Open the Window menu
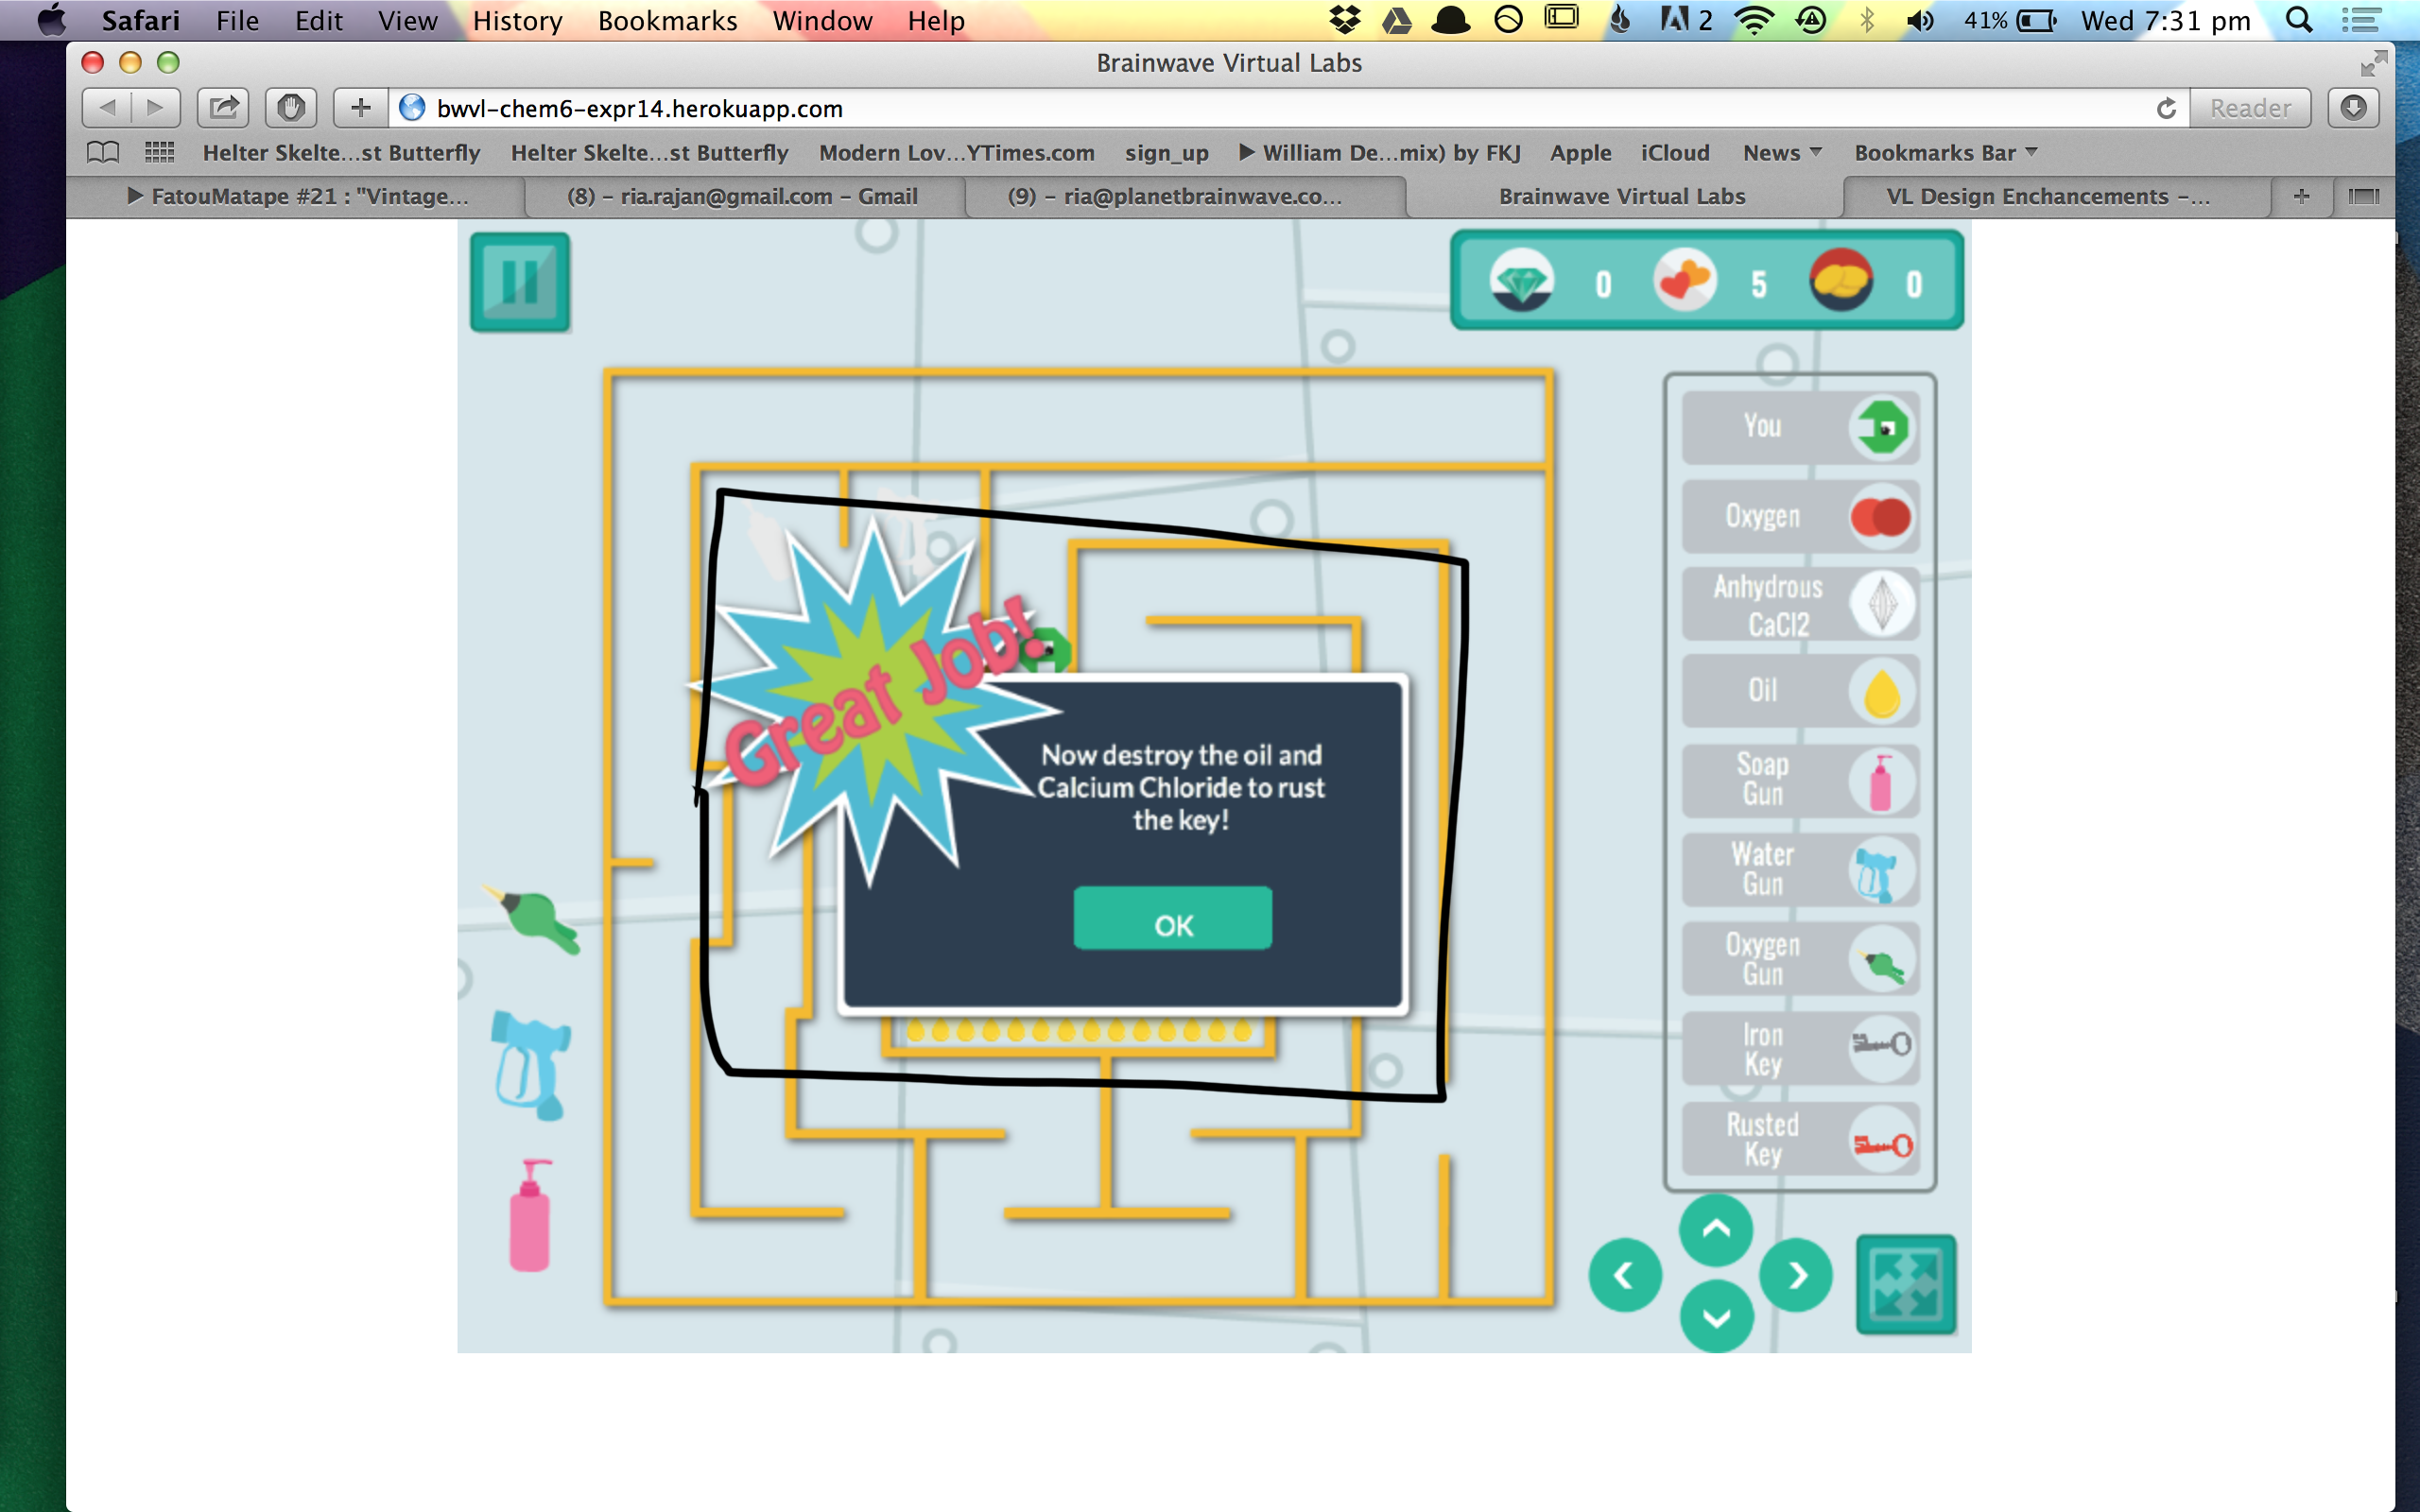The width and height of the screenshot is (2420, 1512). tap(822, 21)
